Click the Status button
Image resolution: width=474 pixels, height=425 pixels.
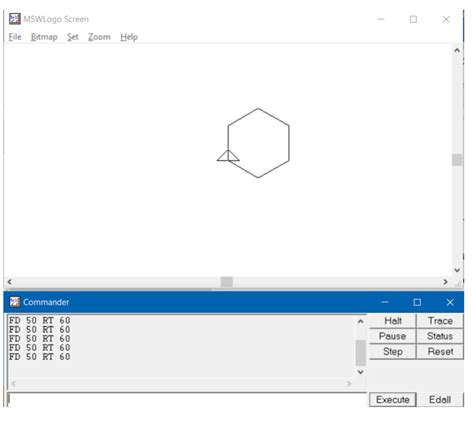pyautogui.click(x=440, y=336)
